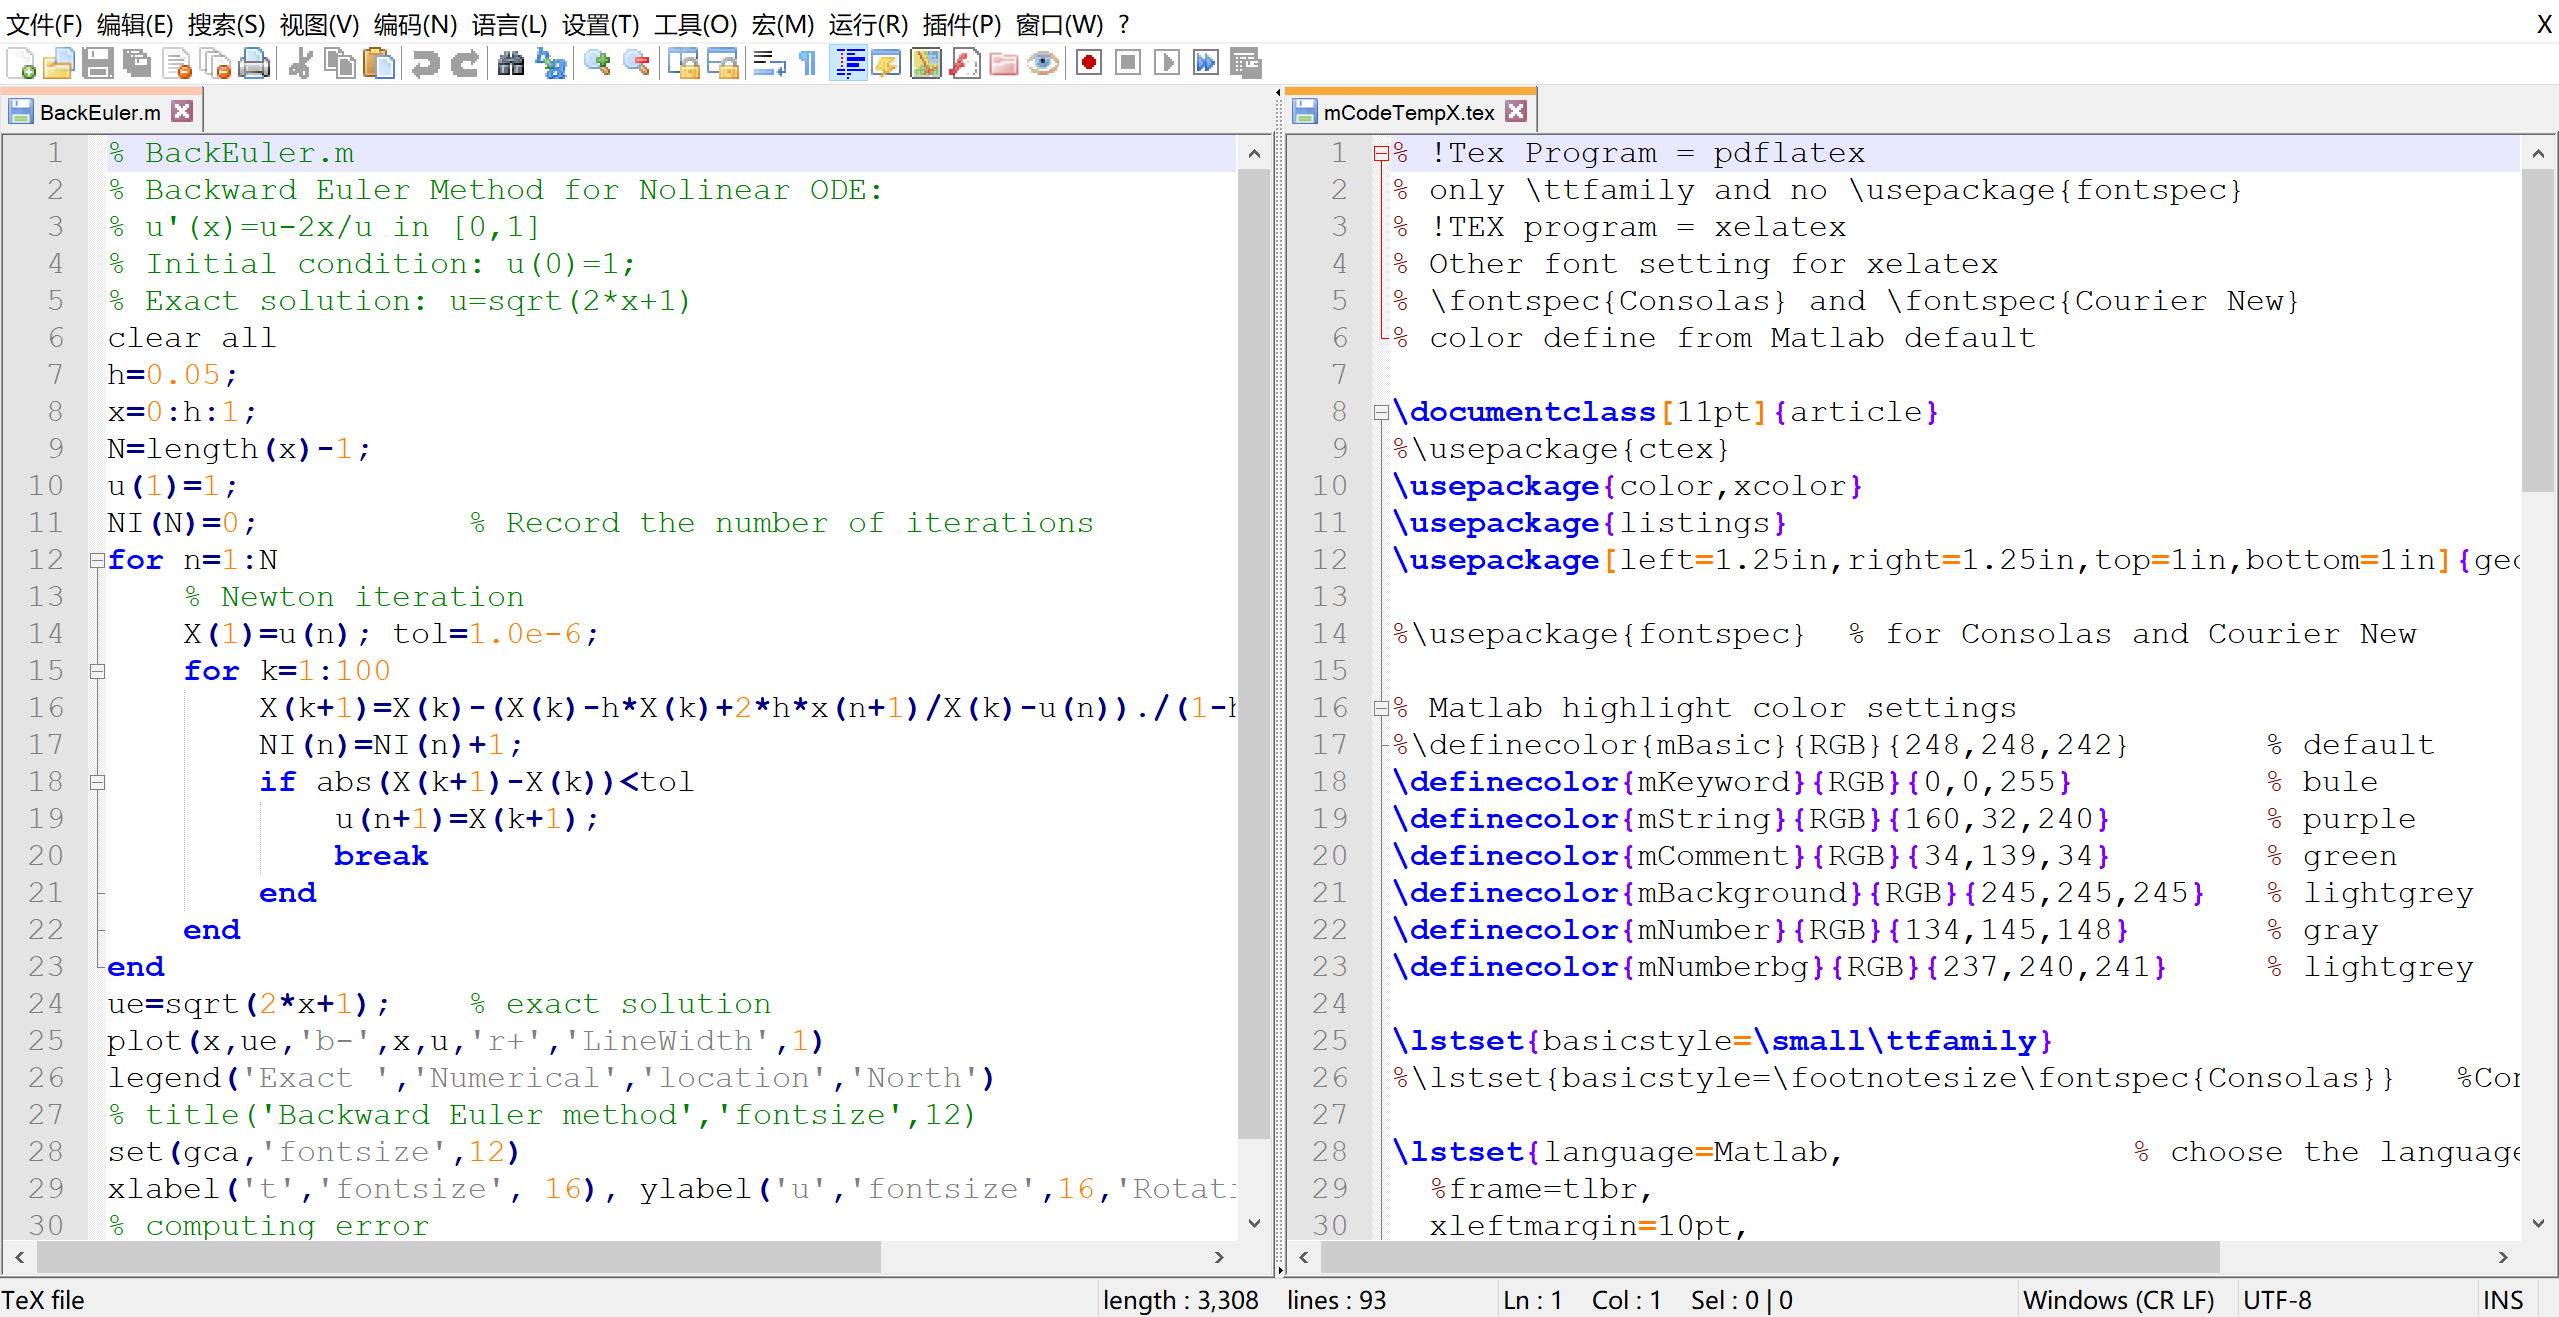Open the 编辑(E) menu

[135, 24]
